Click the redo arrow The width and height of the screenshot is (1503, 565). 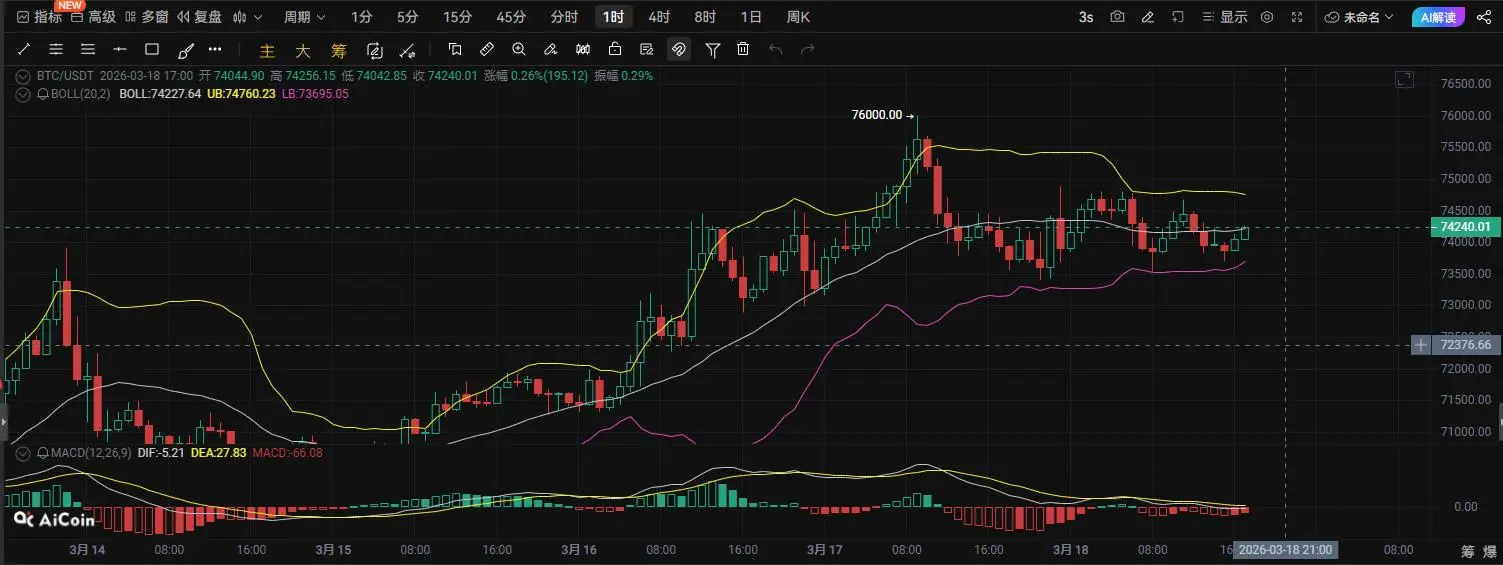[x=807, y=49]
